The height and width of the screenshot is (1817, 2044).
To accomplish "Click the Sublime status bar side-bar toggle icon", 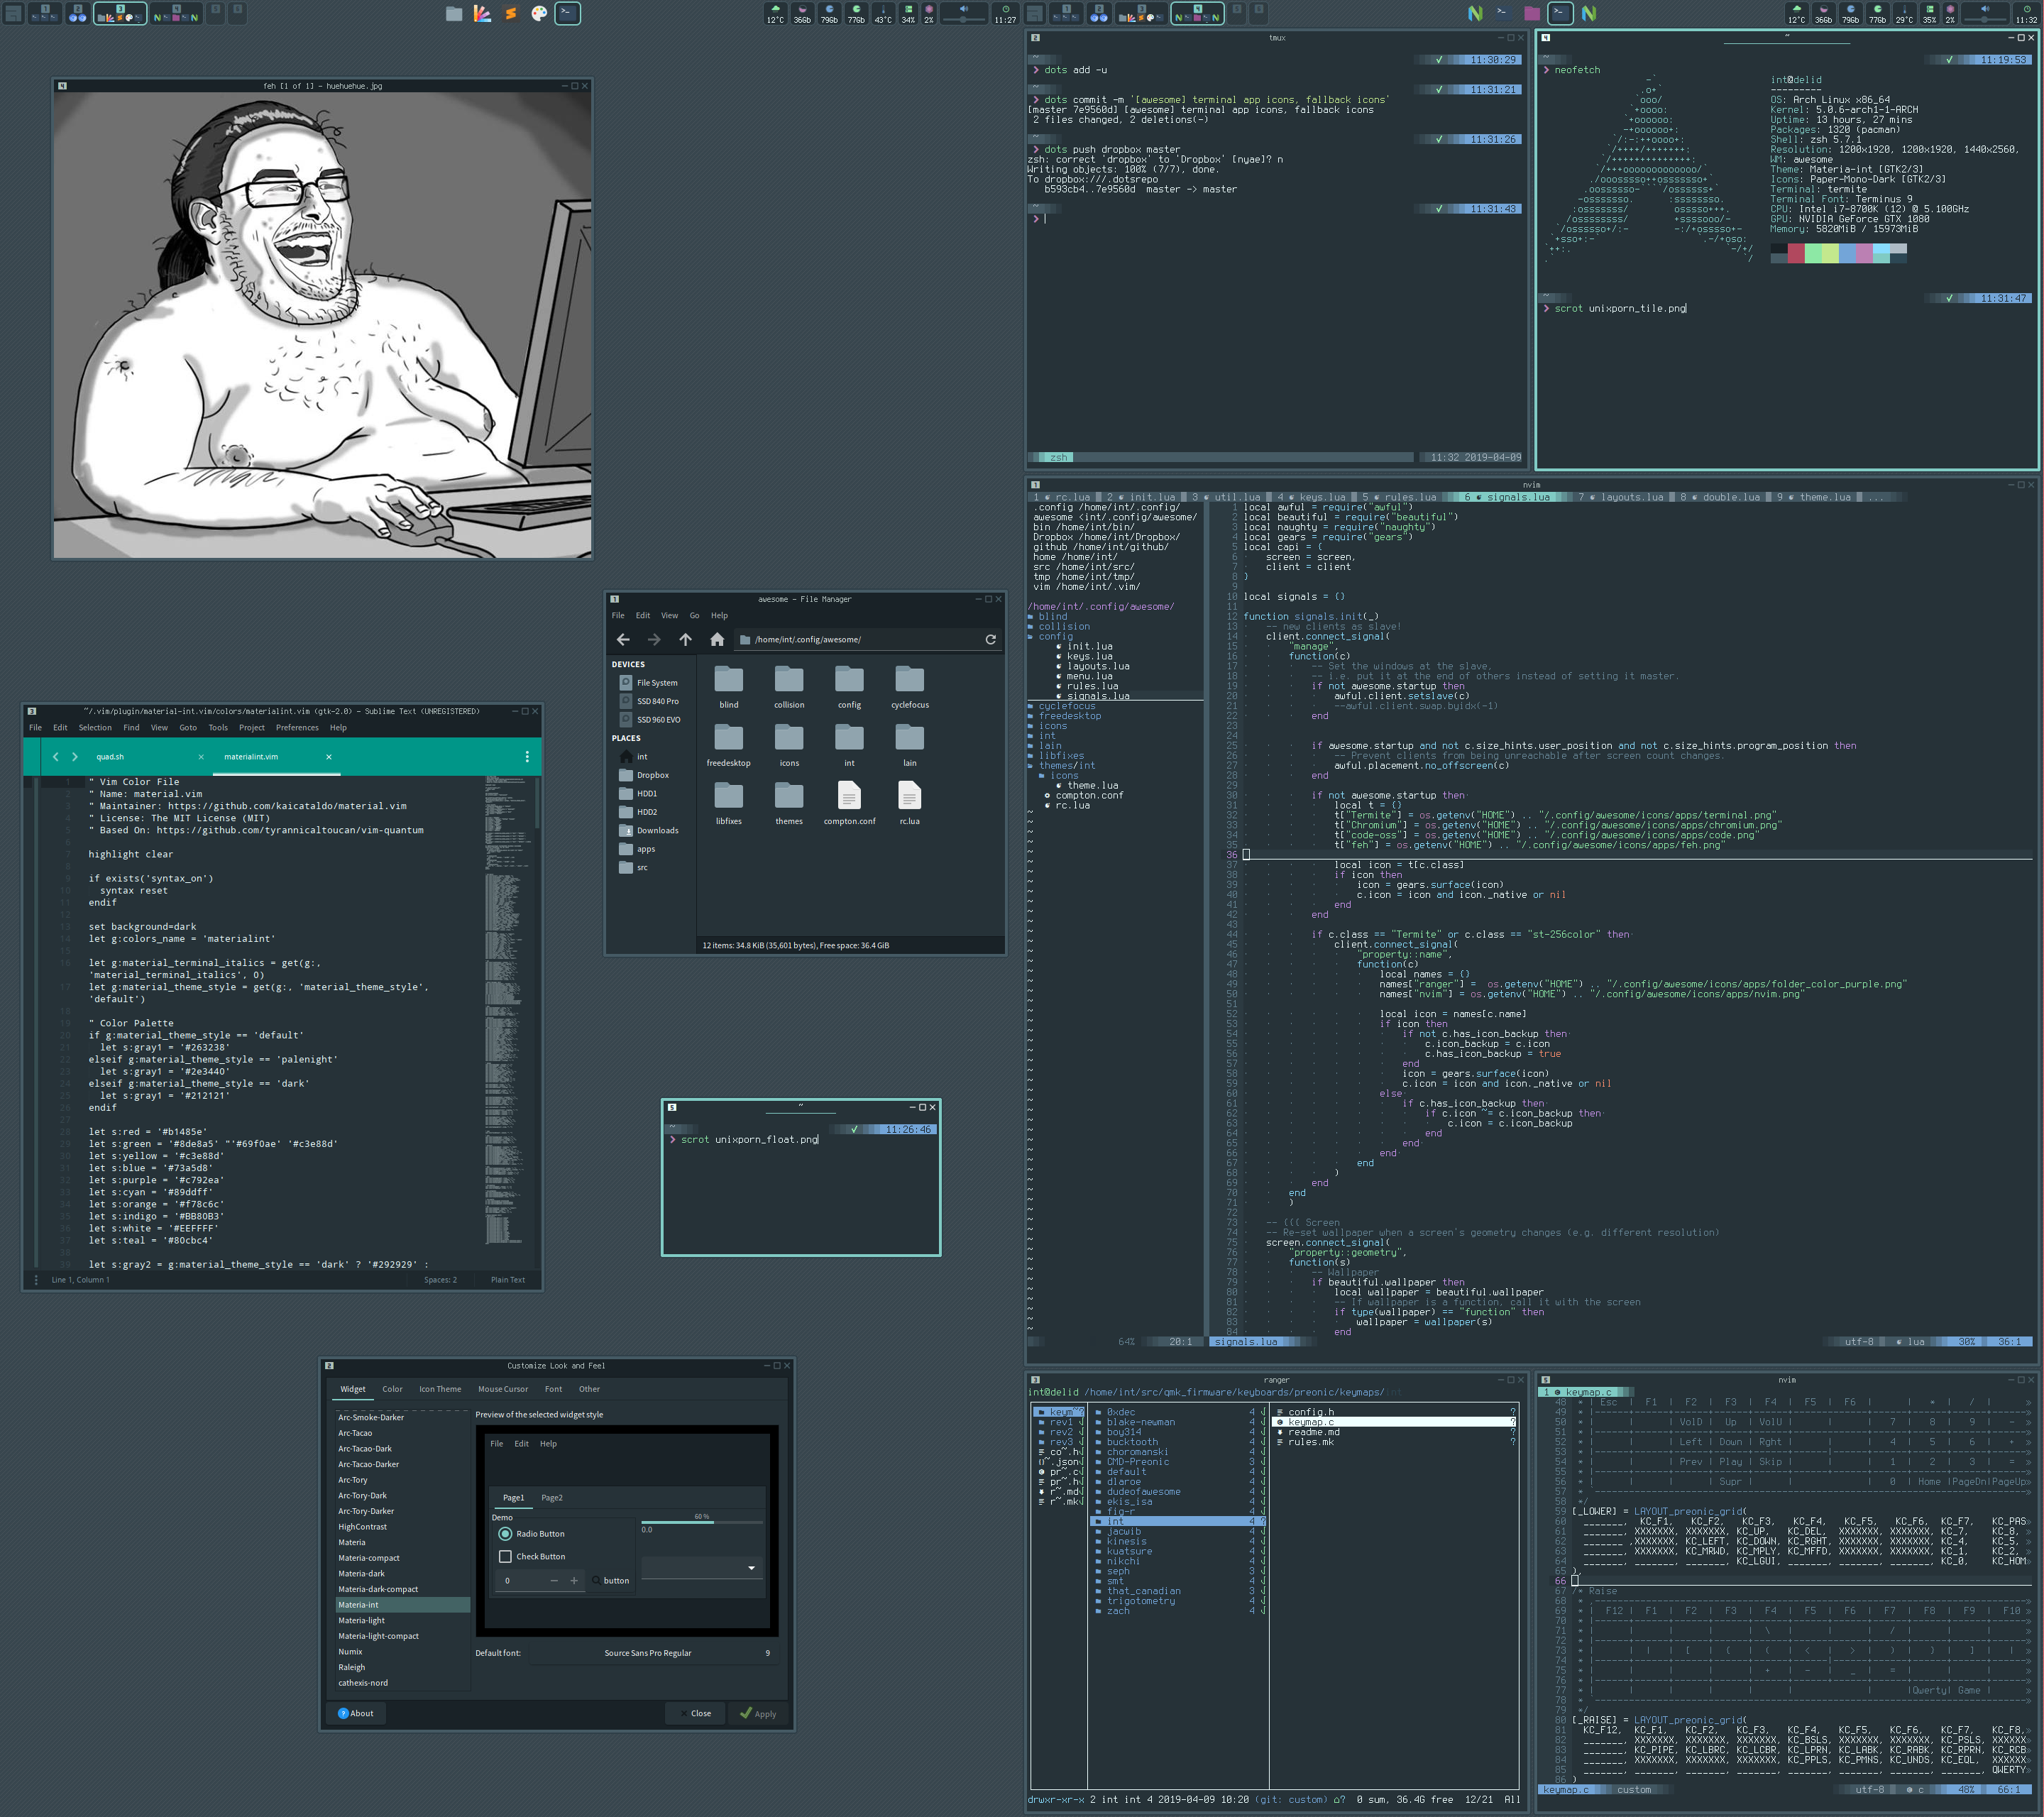I will tap(36, 1280).
